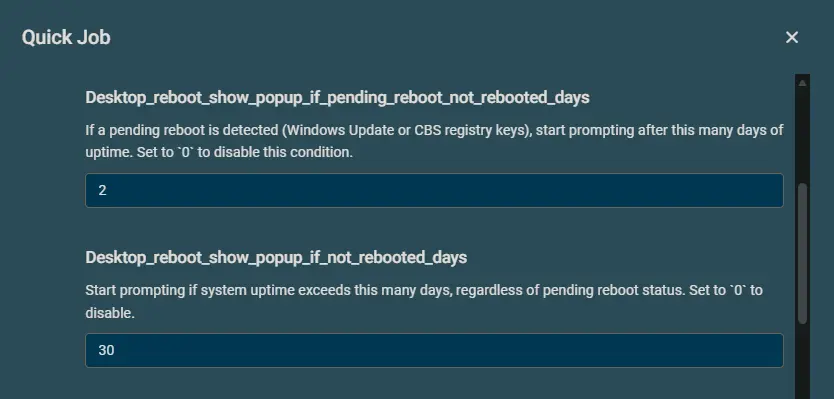Close the Quick Job dialog
This screenshot has width=834, height=399.
(x=791, y=37)
